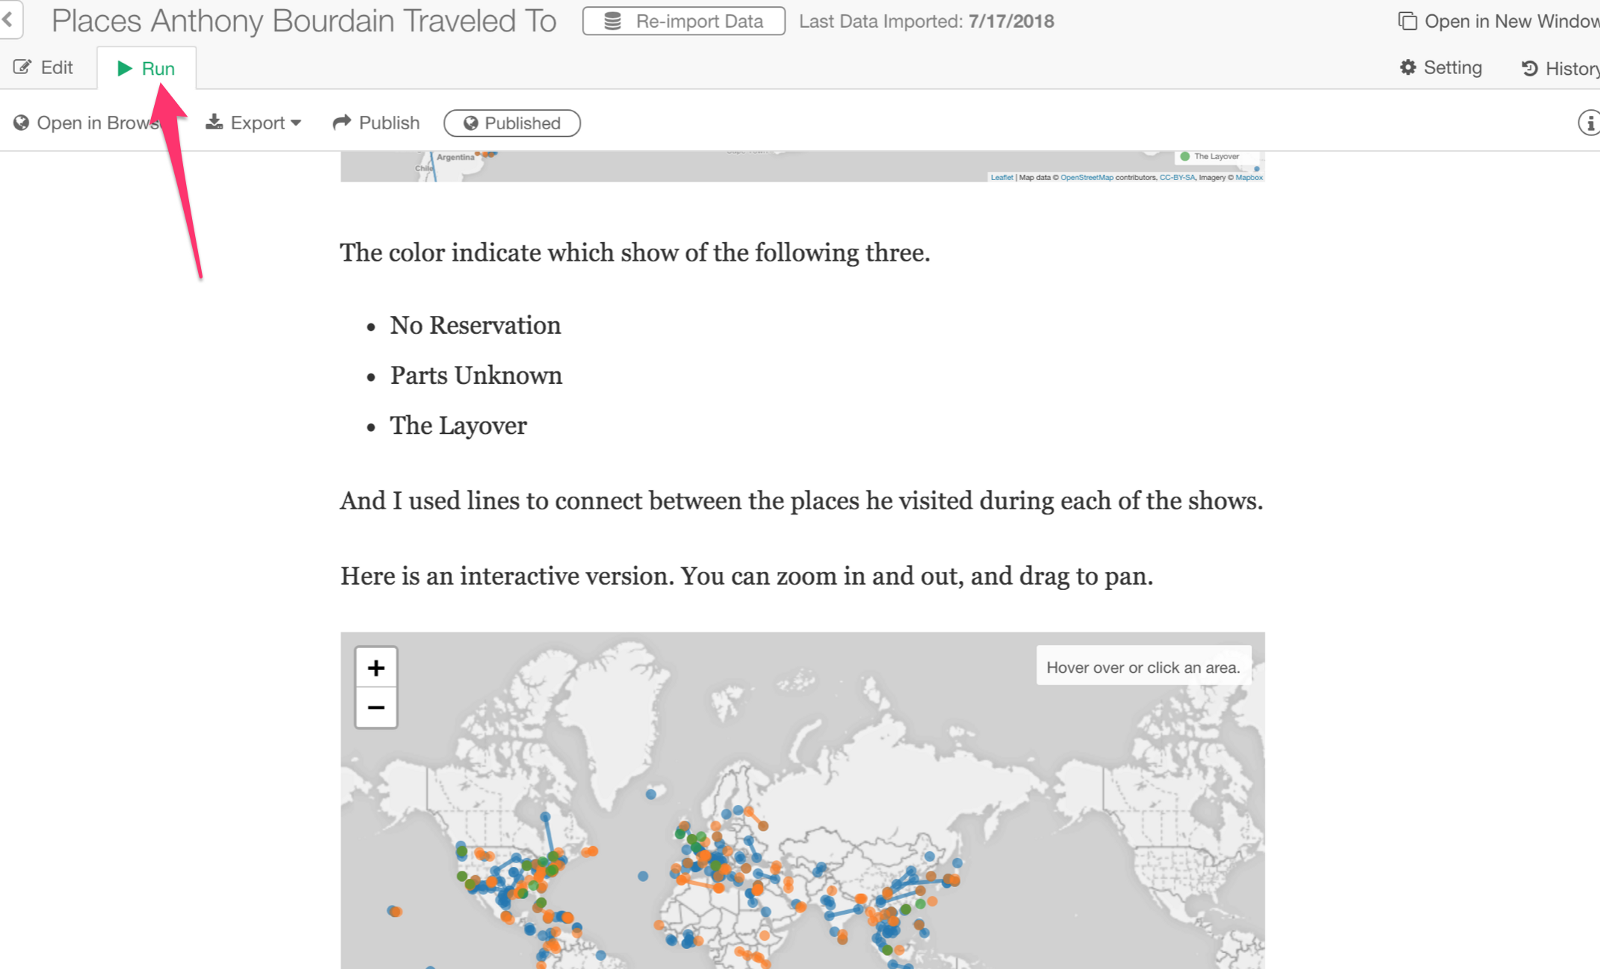Zoom out on the interactive map
The height and width of the screenshot is (969, 1600).
[376, 708]
